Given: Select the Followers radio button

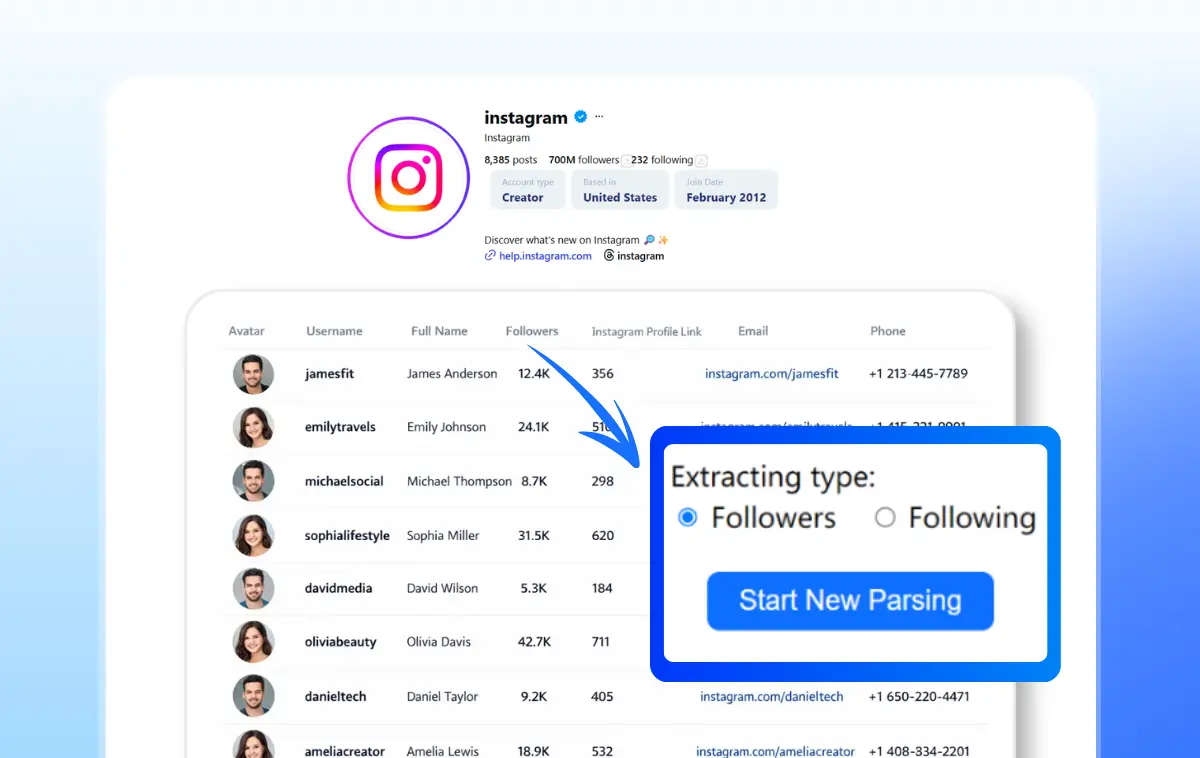Looking at the screenshot, I should tap(687, 518).
